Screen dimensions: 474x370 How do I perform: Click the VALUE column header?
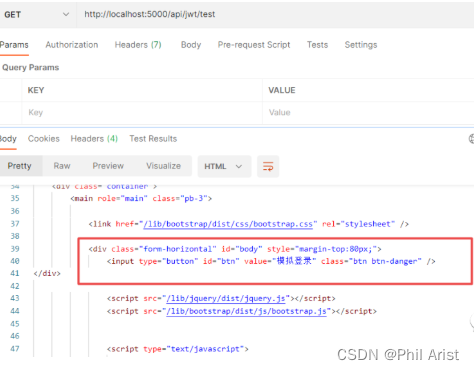(x=282, y=90)
